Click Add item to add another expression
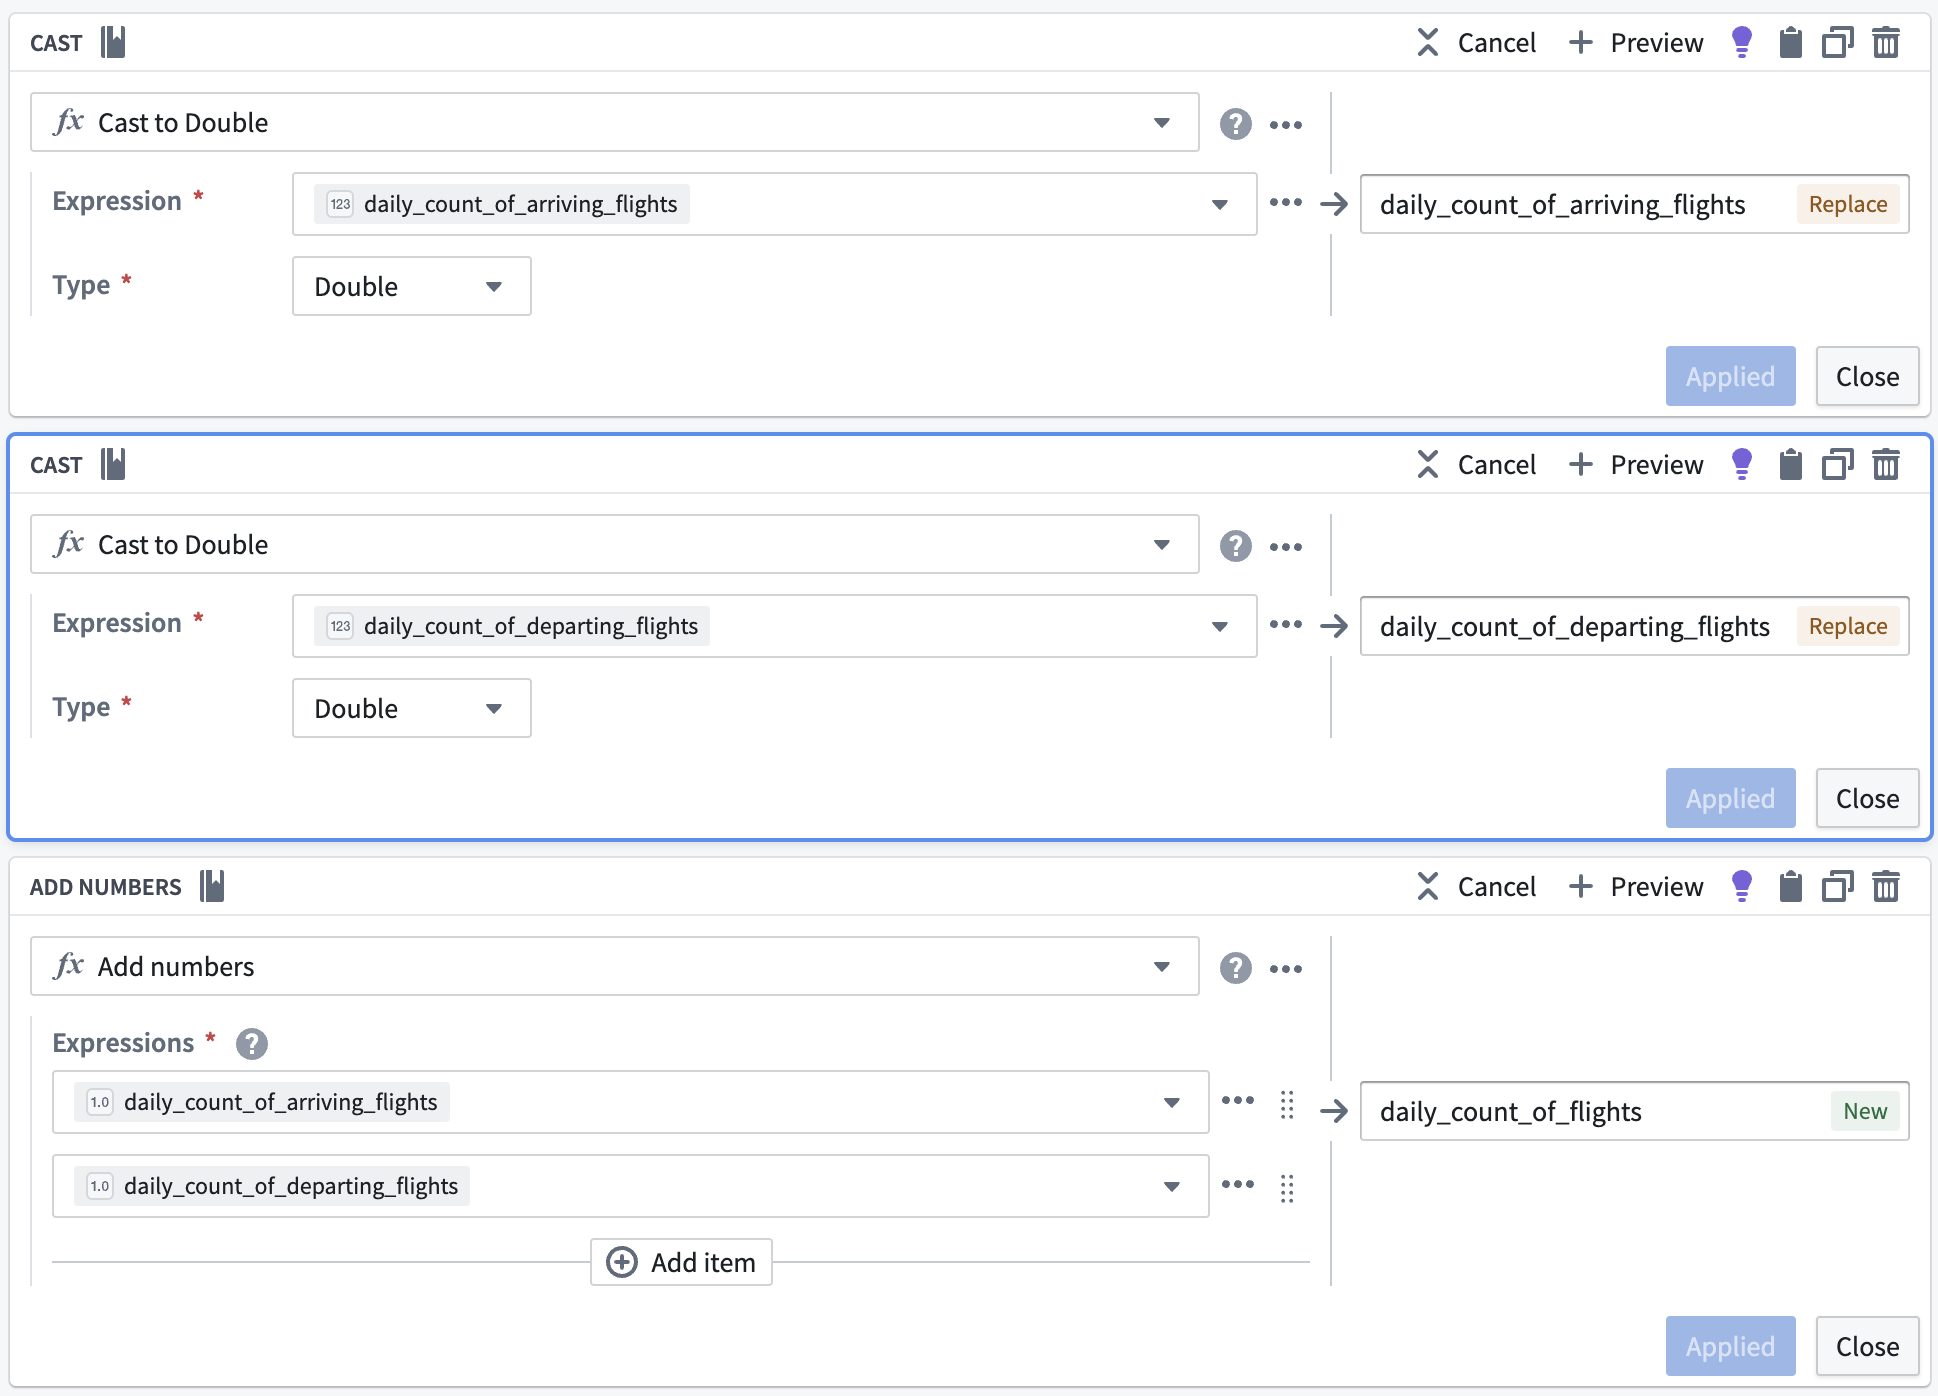 point(681,1262)
